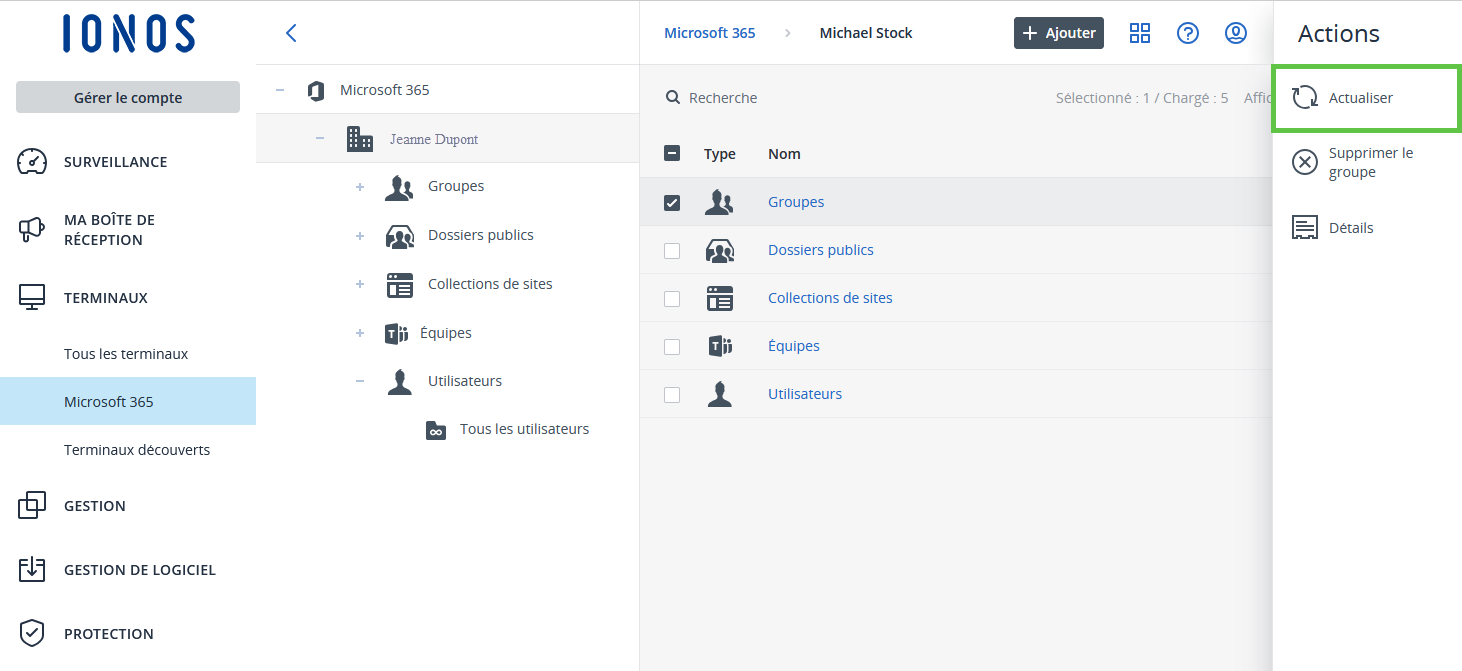
Task: Open Tous les terminaux in sidebar
Action: click(x=126, y=354)
